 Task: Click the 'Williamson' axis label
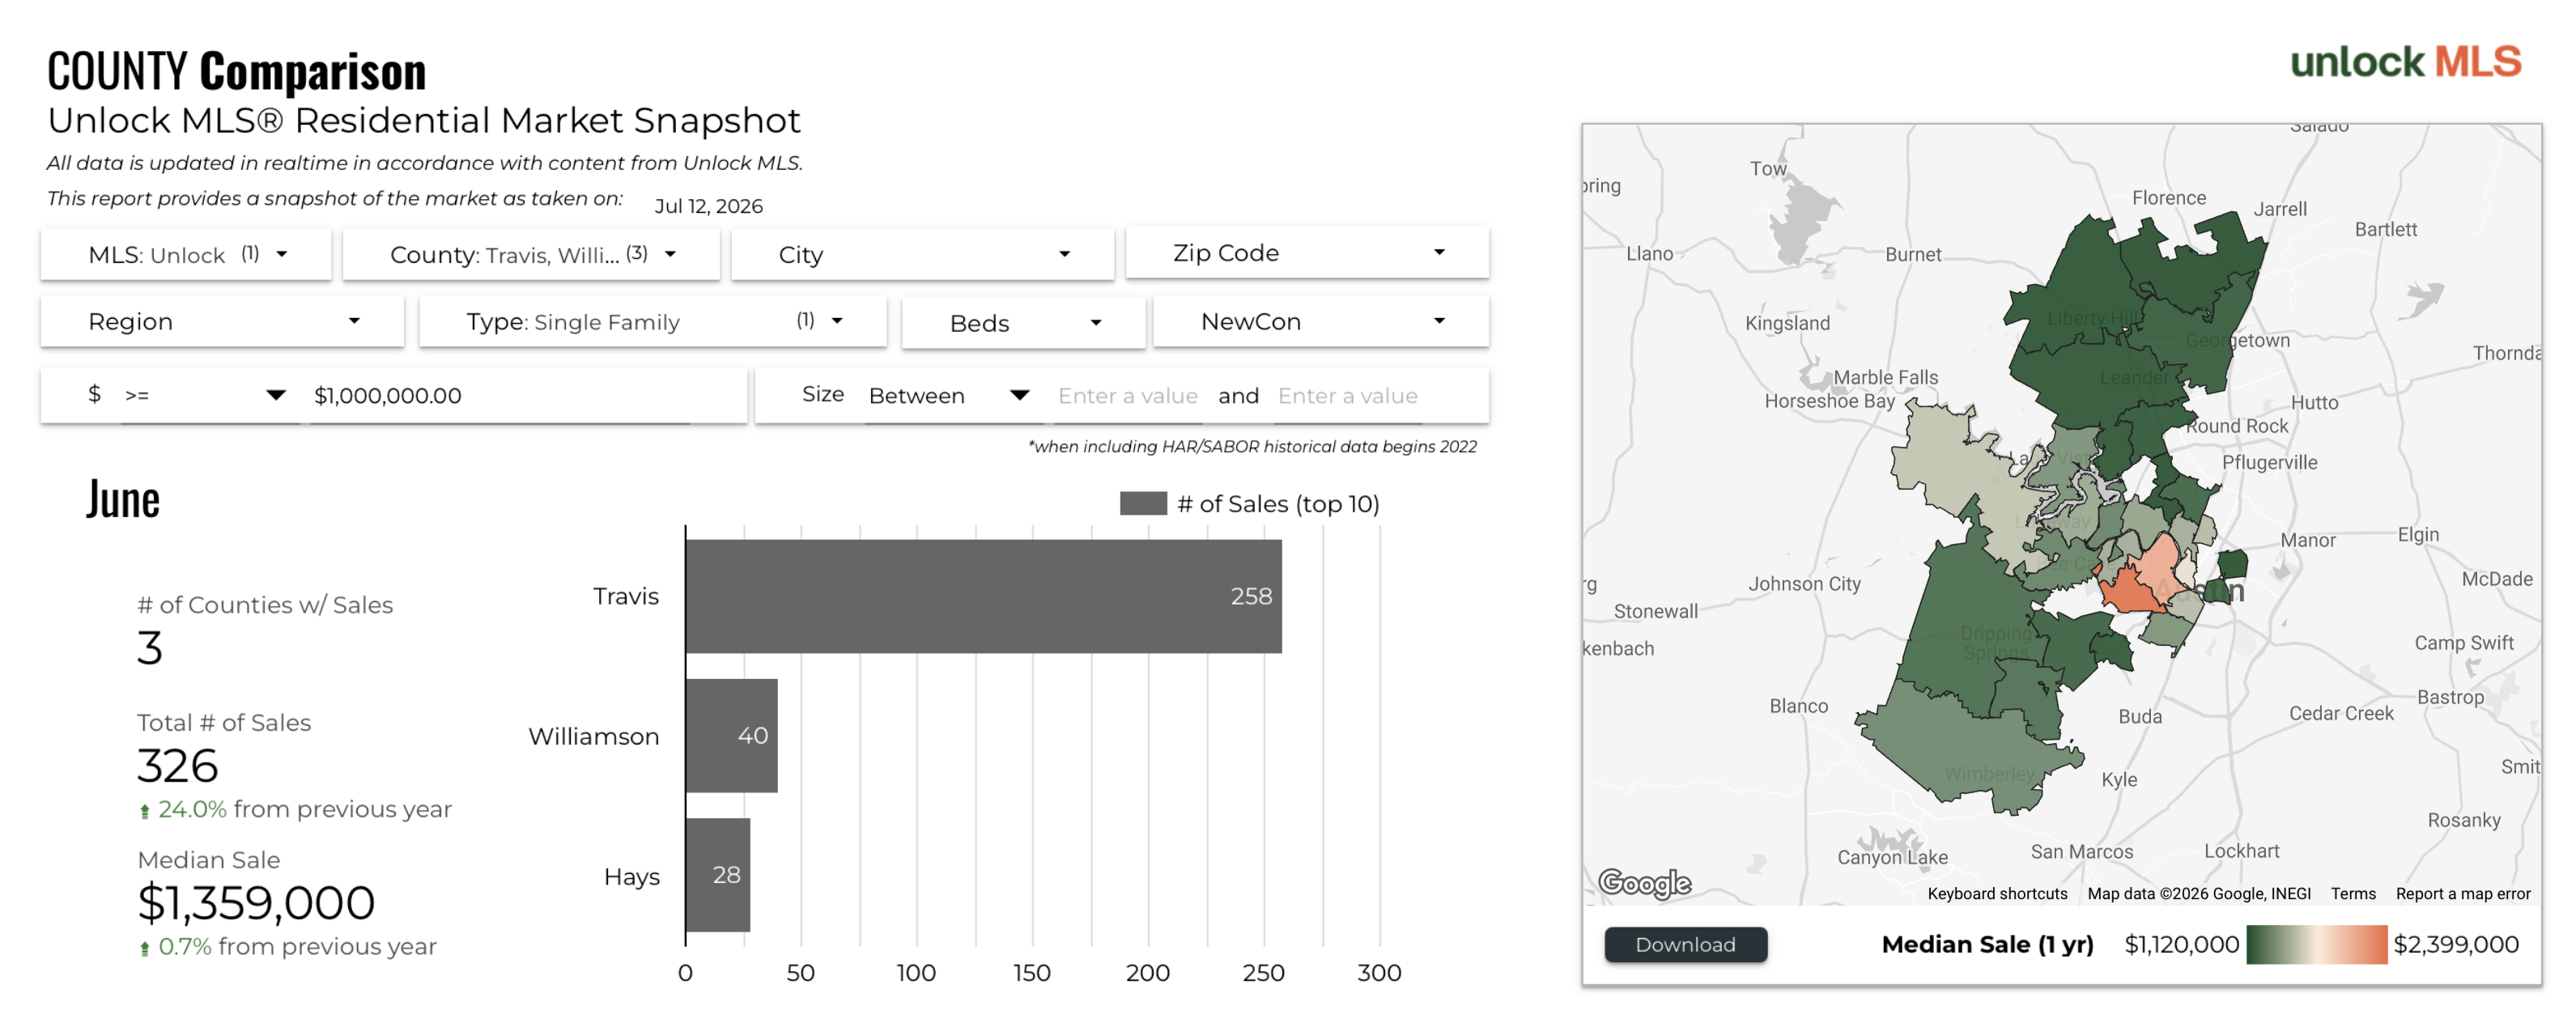coord(593,736)
